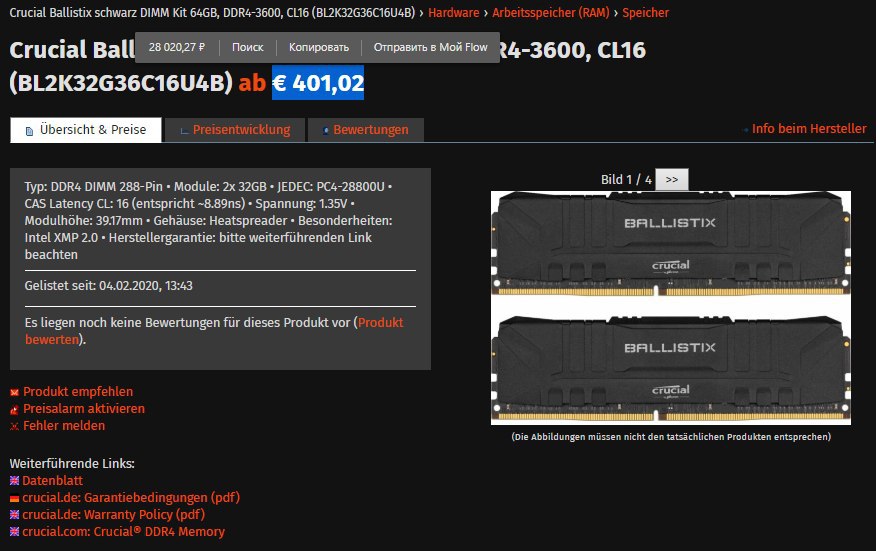
Task: Open crucial.com Crucial DDR4 Memory link
Action: point(123,531)
